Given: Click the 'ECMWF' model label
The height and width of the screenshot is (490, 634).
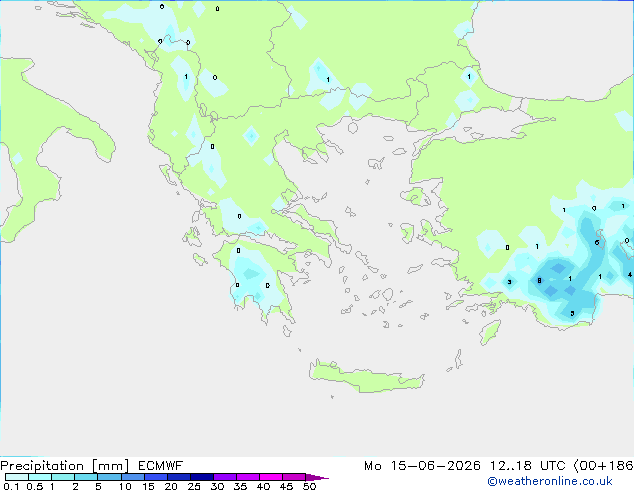Looking at the screenshot, I should [x=161, y=466].
